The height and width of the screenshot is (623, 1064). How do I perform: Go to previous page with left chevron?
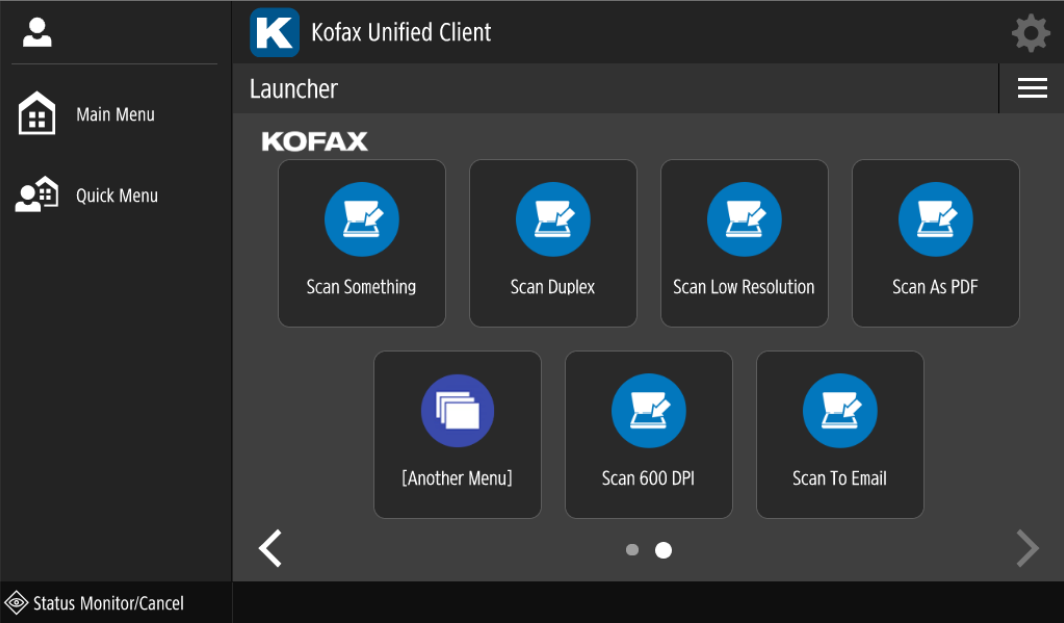point(270,549)
